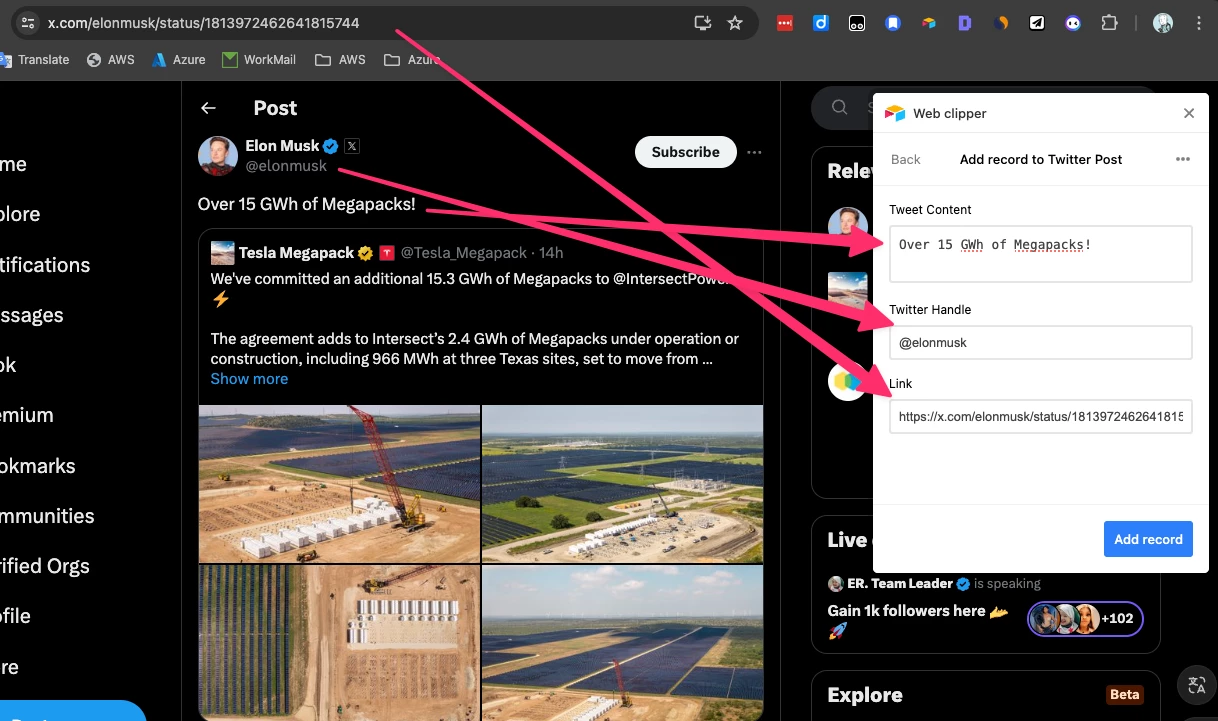Open the purple robot-face extension icon

click(x=1073, y=23)
